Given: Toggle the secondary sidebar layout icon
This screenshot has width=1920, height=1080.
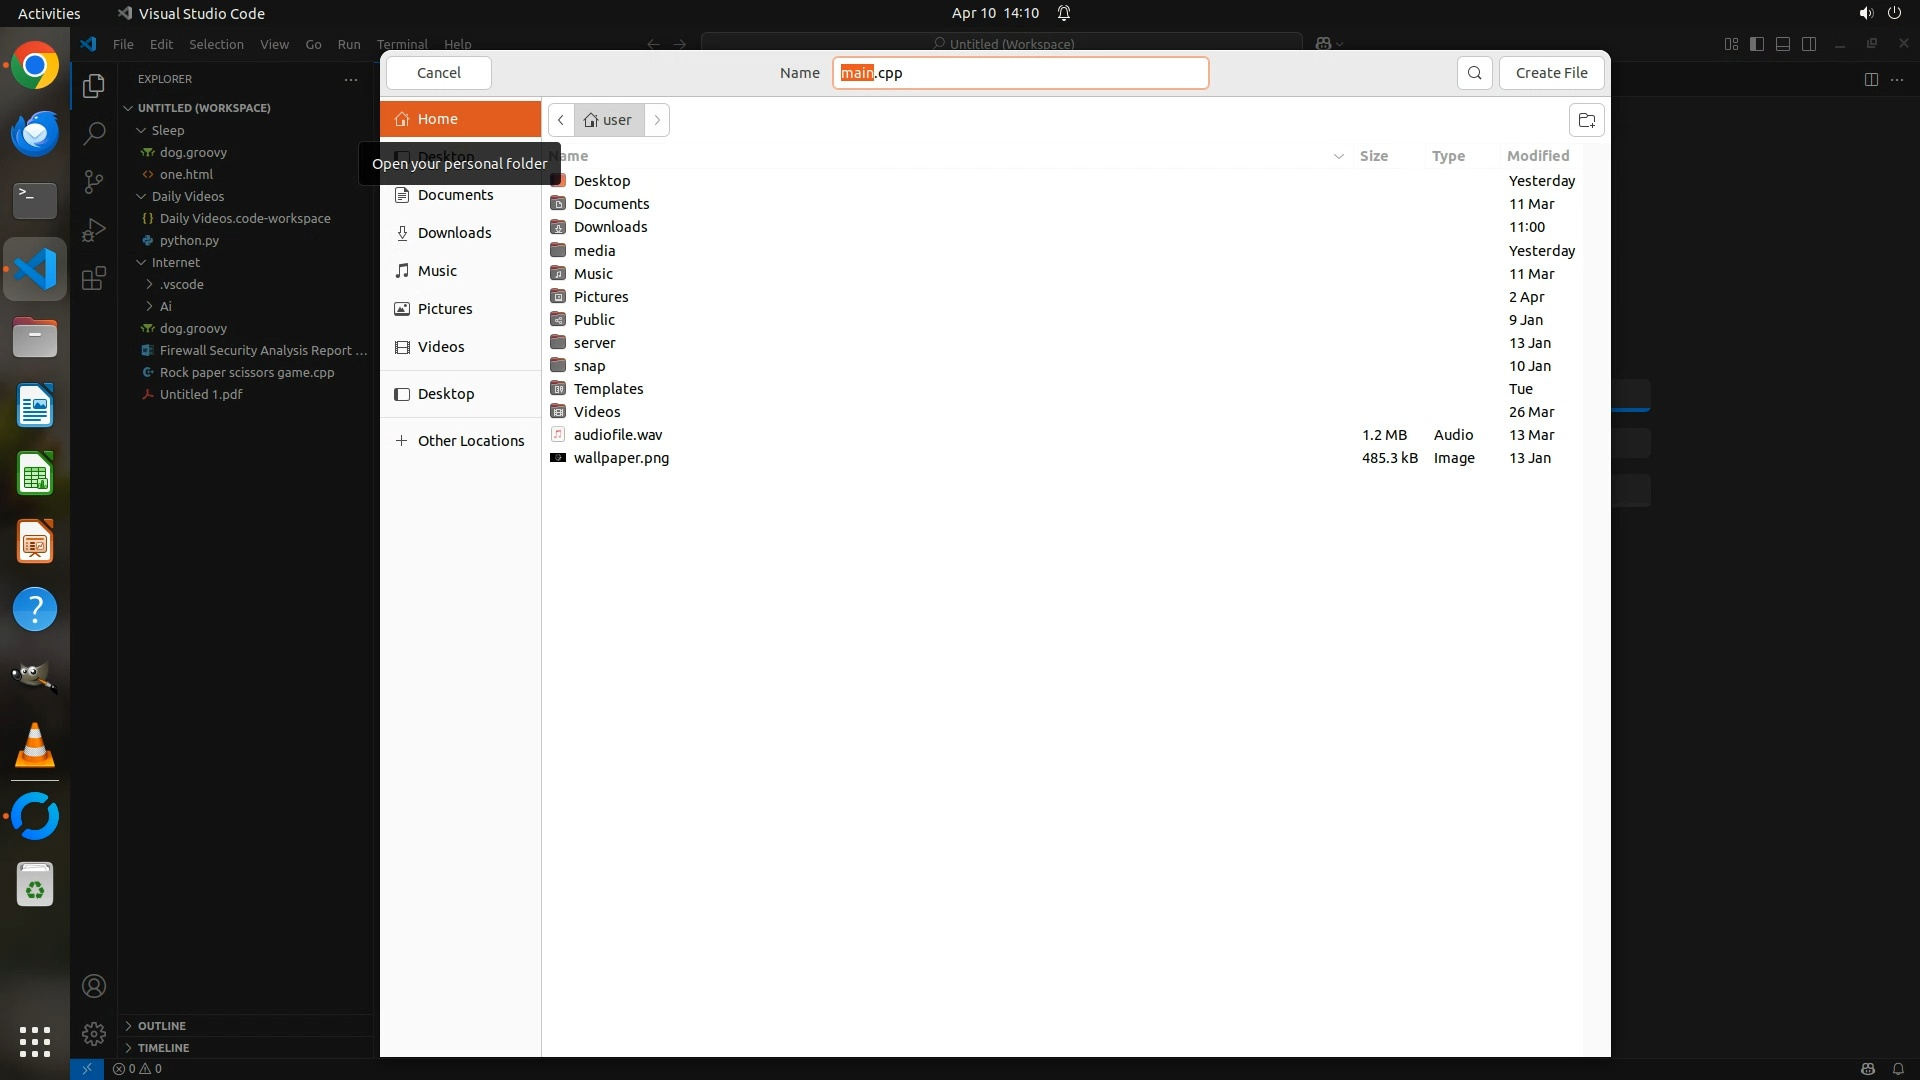Looking at the screenshot, I should (1809, 44).
